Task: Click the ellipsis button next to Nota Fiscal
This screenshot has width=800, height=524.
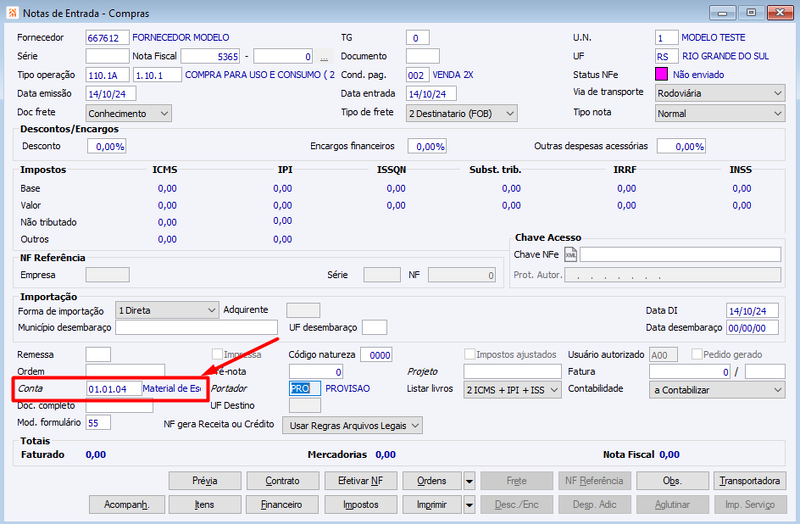Action: 323,57
